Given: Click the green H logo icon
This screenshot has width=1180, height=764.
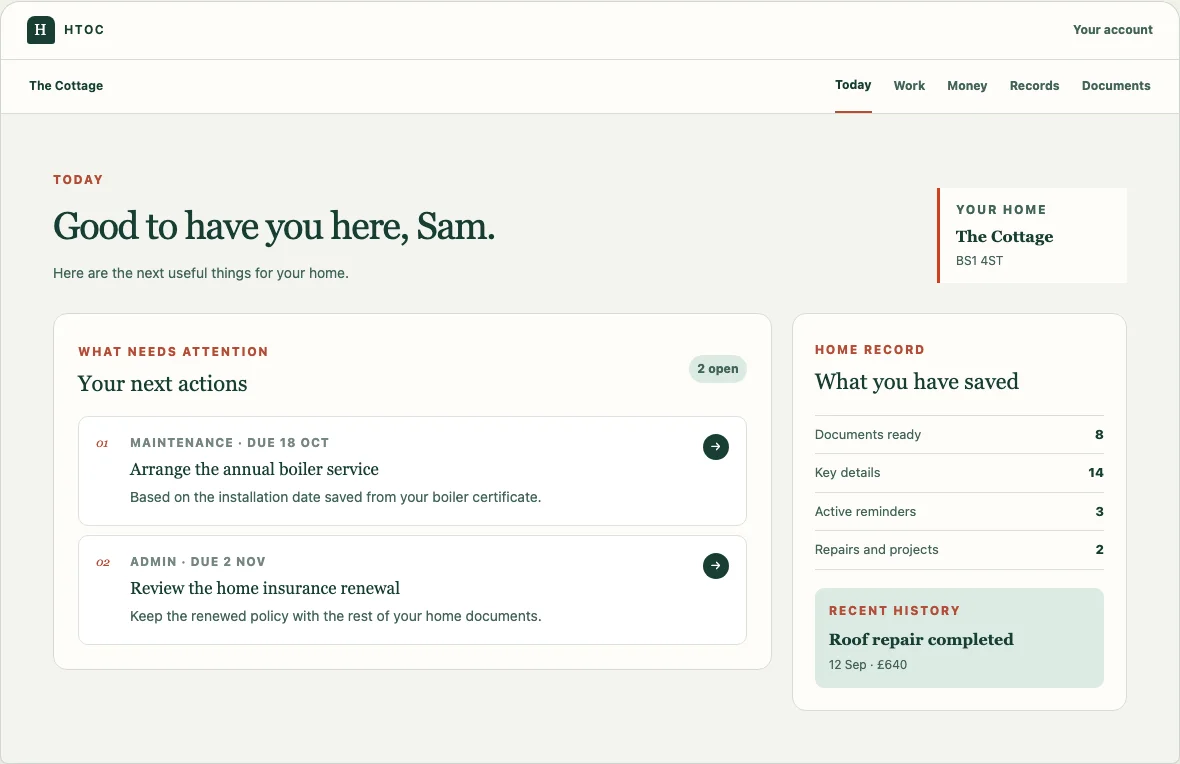Looking at the screenshot, I should [41, 30].
